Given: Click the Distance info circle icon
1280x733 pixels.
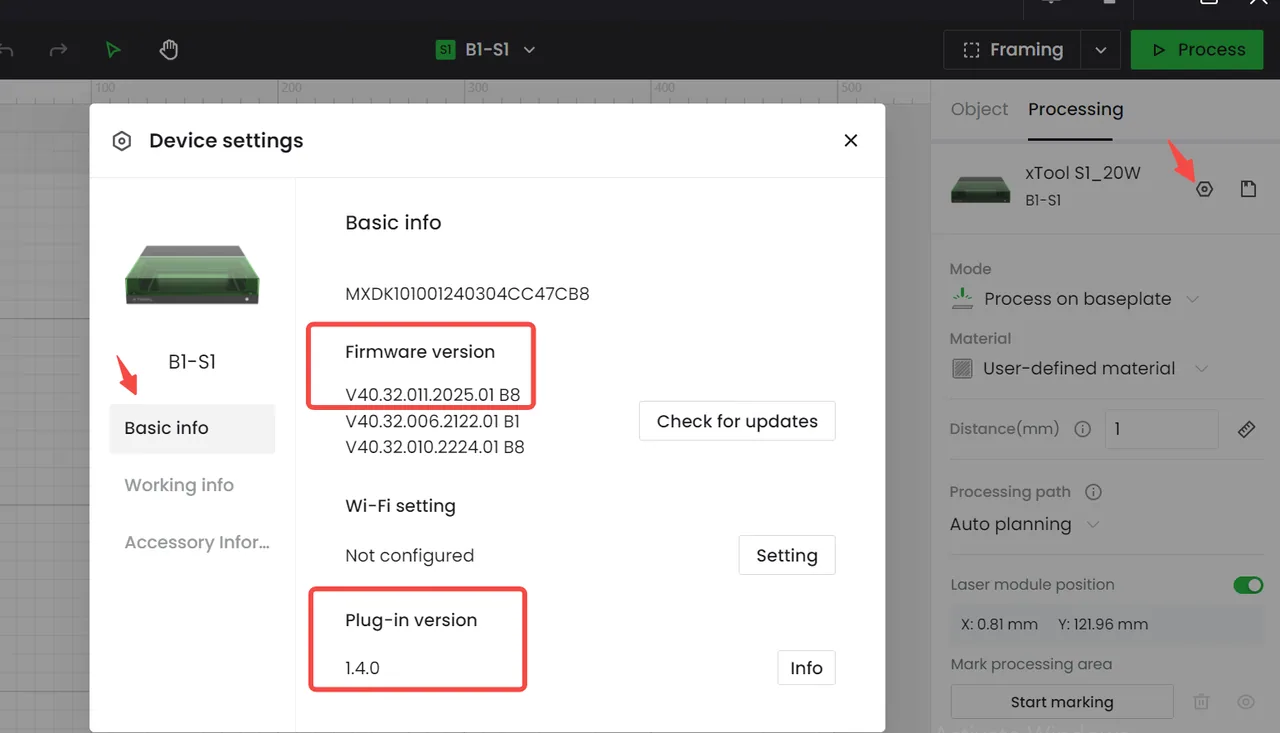Looking at the screenshot, I should point(1082,429).
